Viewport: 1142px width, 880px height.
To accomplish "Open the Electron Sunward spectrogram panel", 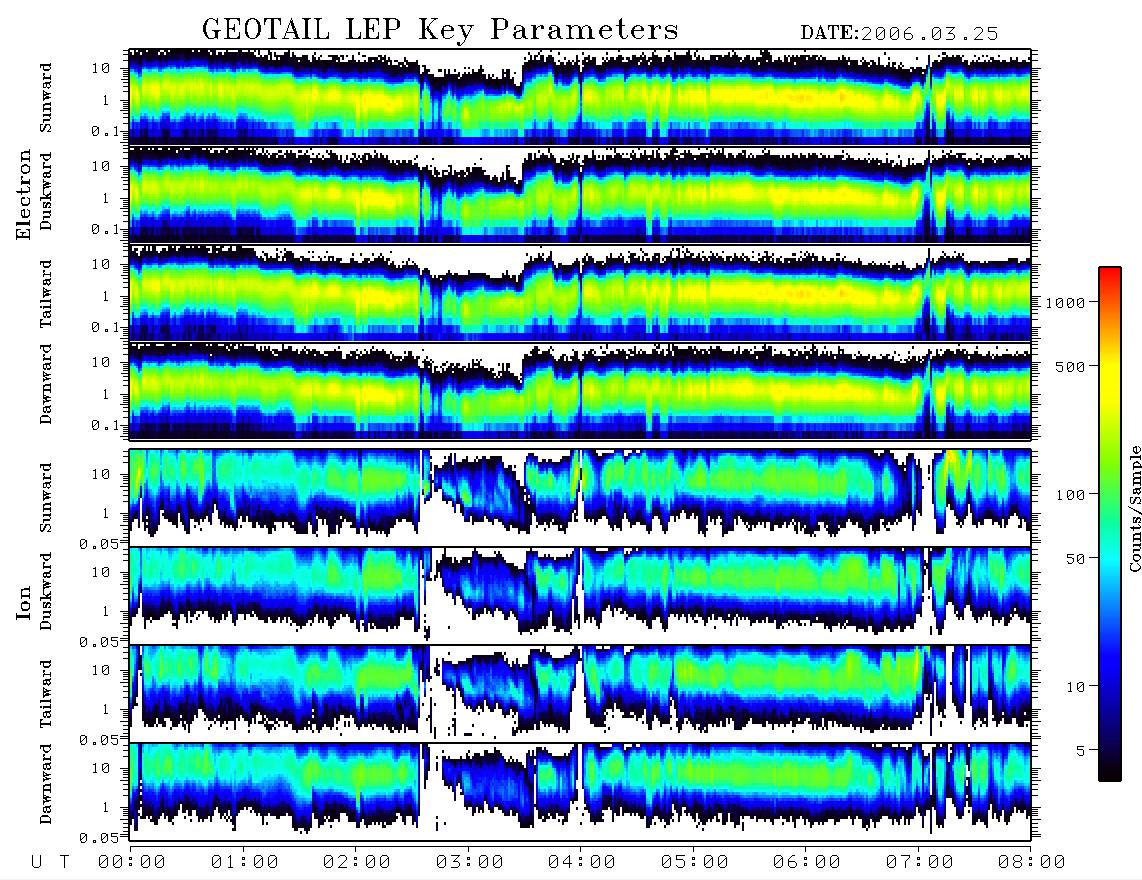I will click(x=580, y=96).
